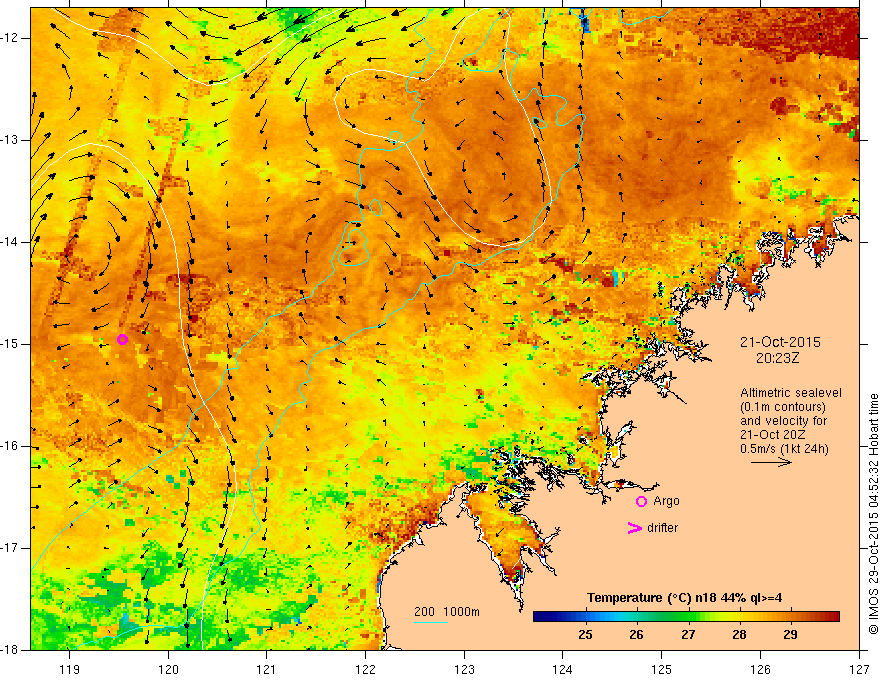880x680 pixels.
Task: Click the latitude -12 axis label
Action: point(11,38)
